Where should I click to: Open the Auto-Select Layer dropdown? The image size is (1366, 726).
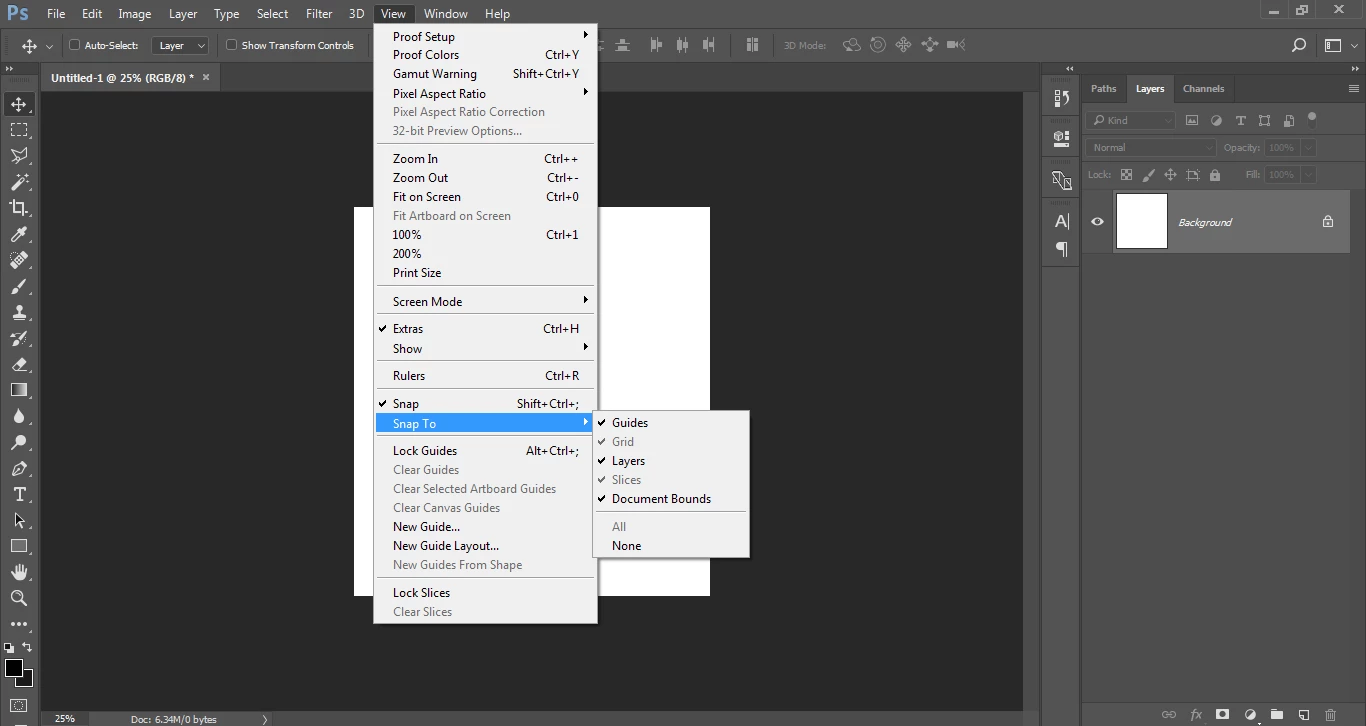(x=181, y=45)
